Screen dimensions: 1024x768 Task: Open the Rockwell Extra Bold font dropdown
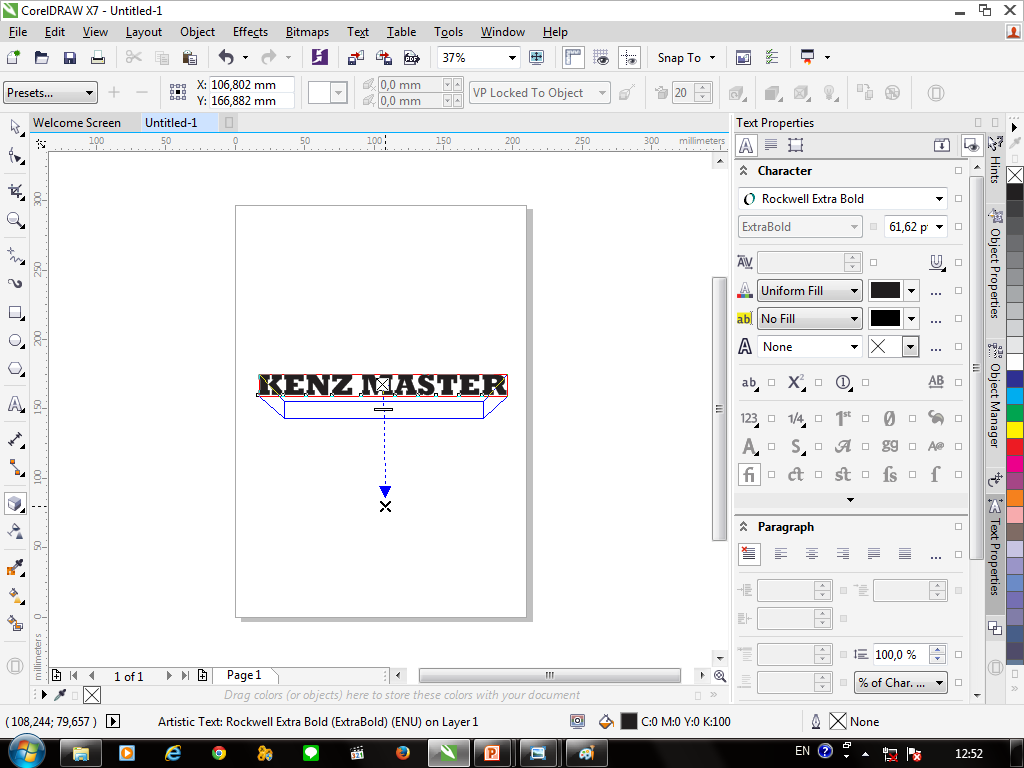coord(939,199)
